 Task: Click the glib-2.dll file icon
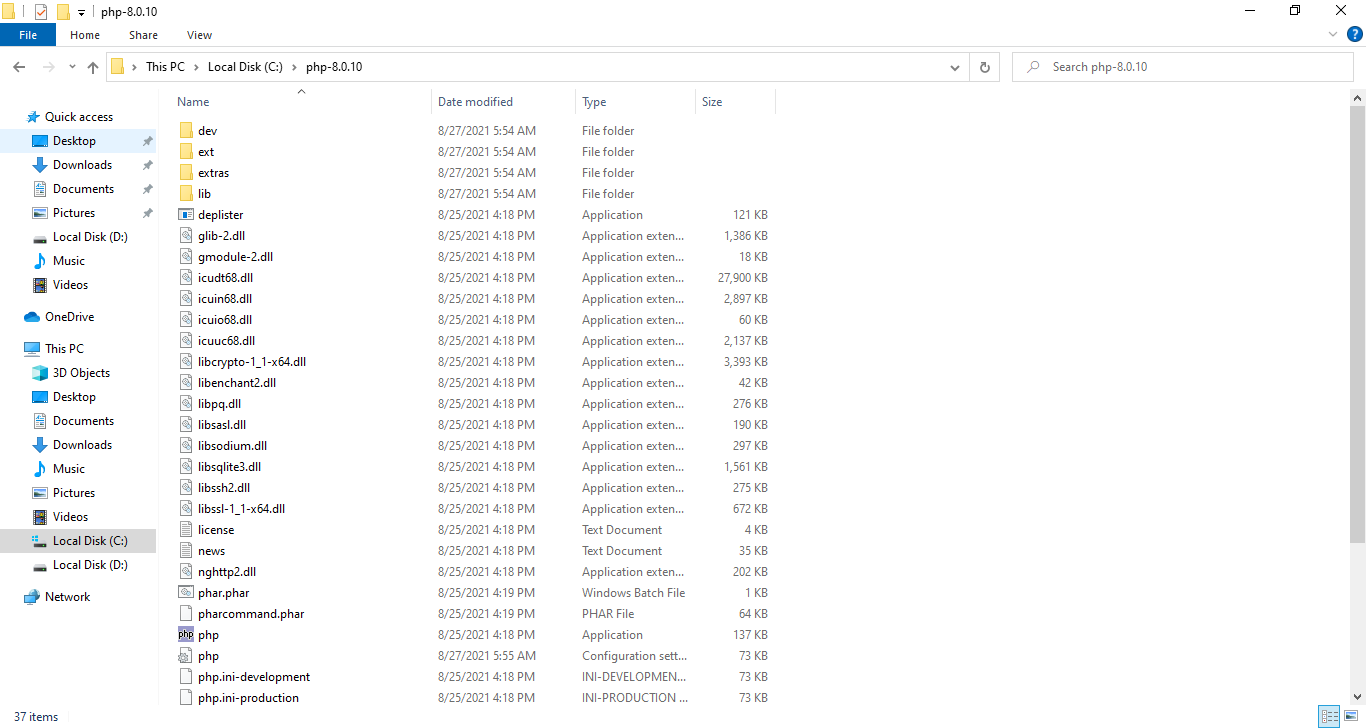[186, 236]
